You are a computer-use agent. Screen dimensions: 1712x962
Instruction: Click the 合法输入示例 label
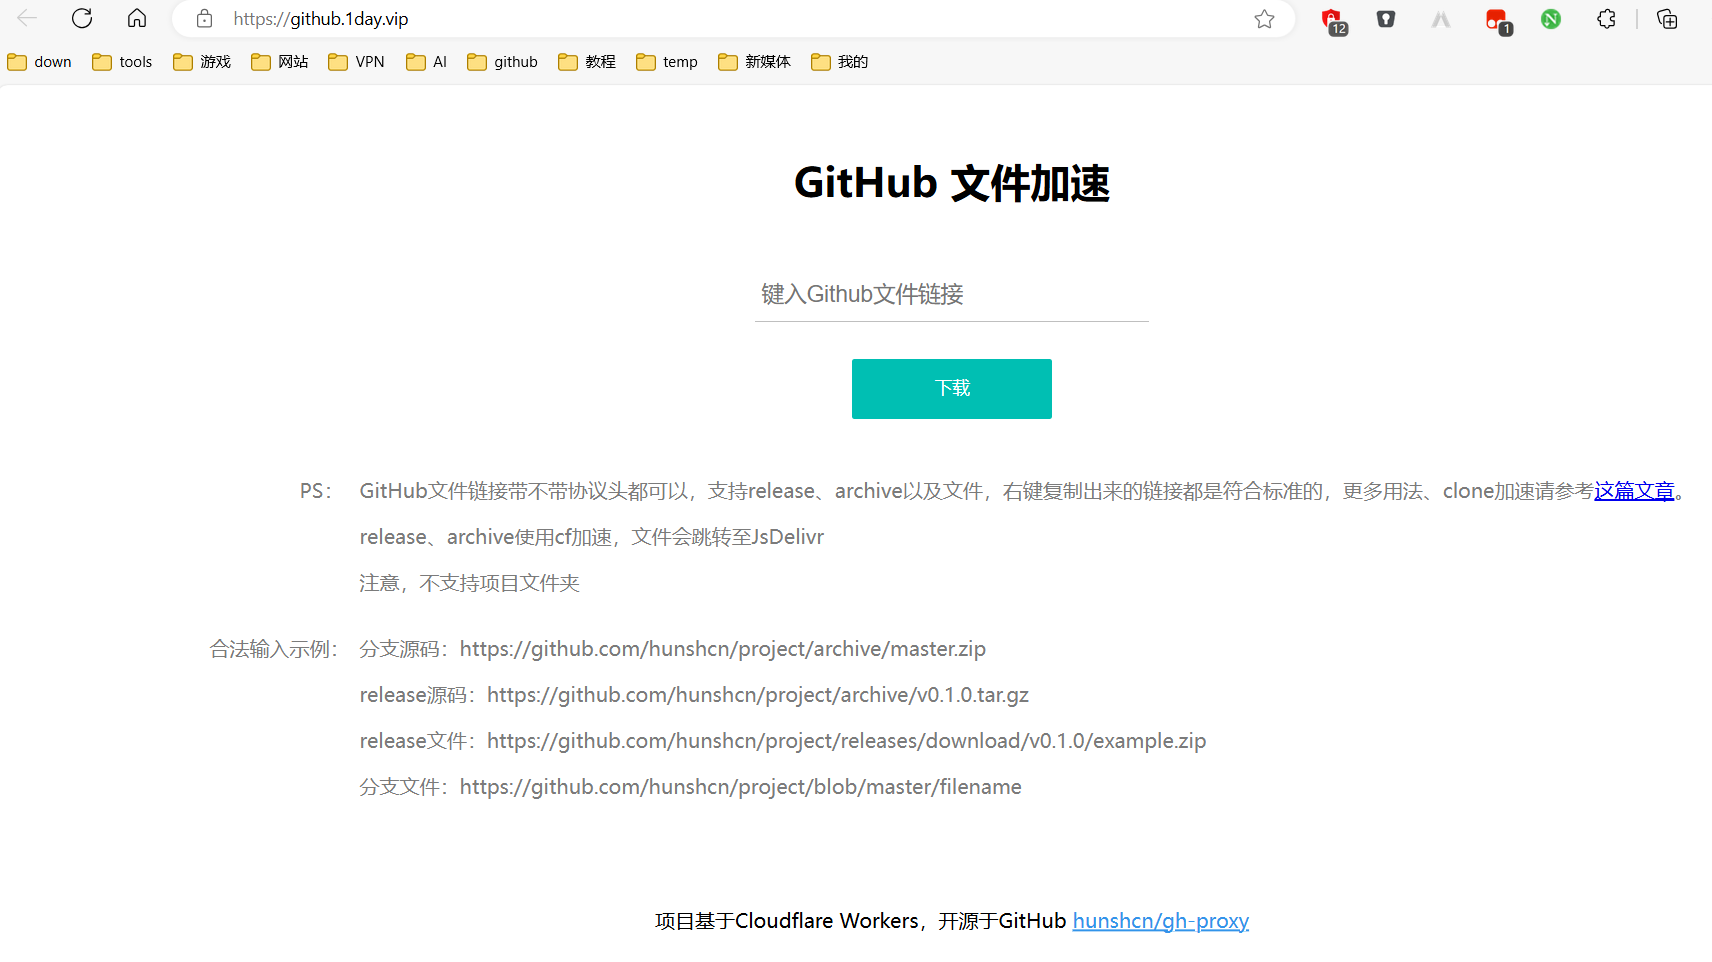coord(275,649)
